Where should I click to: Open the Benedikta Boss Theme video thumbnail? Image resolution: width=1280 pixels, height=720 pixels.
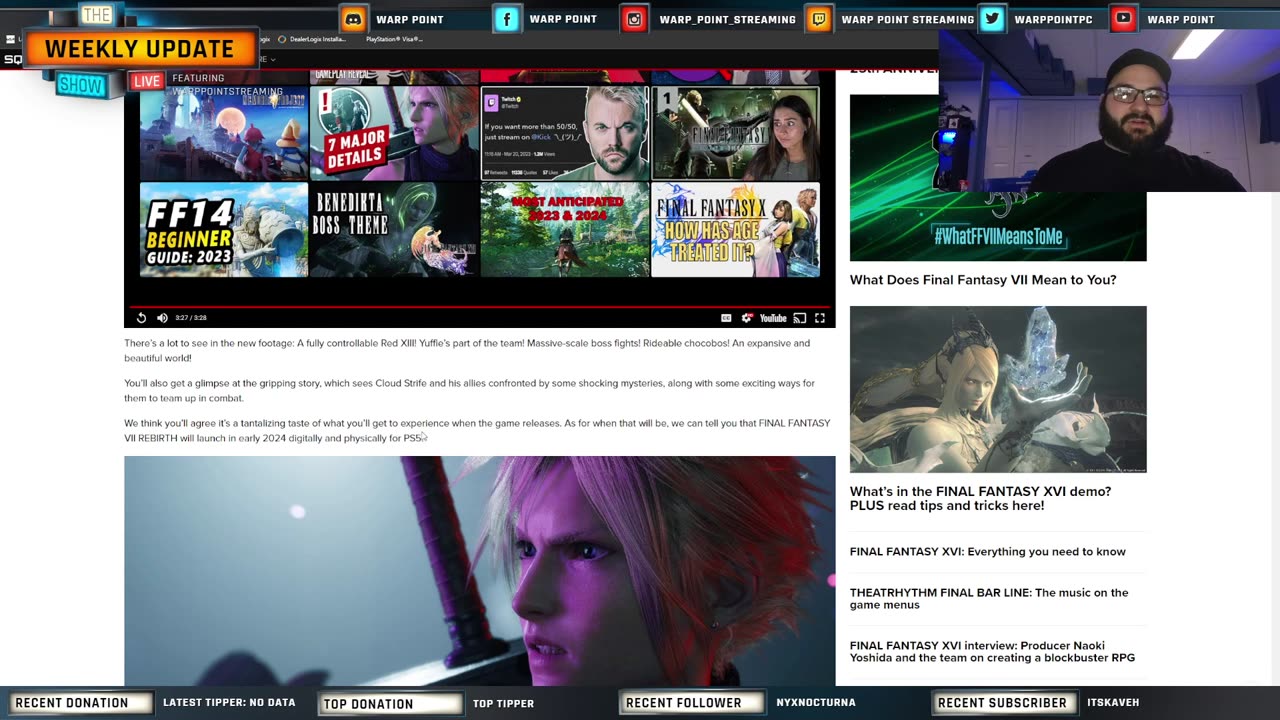pyautogui.click(x=394, y=230)
